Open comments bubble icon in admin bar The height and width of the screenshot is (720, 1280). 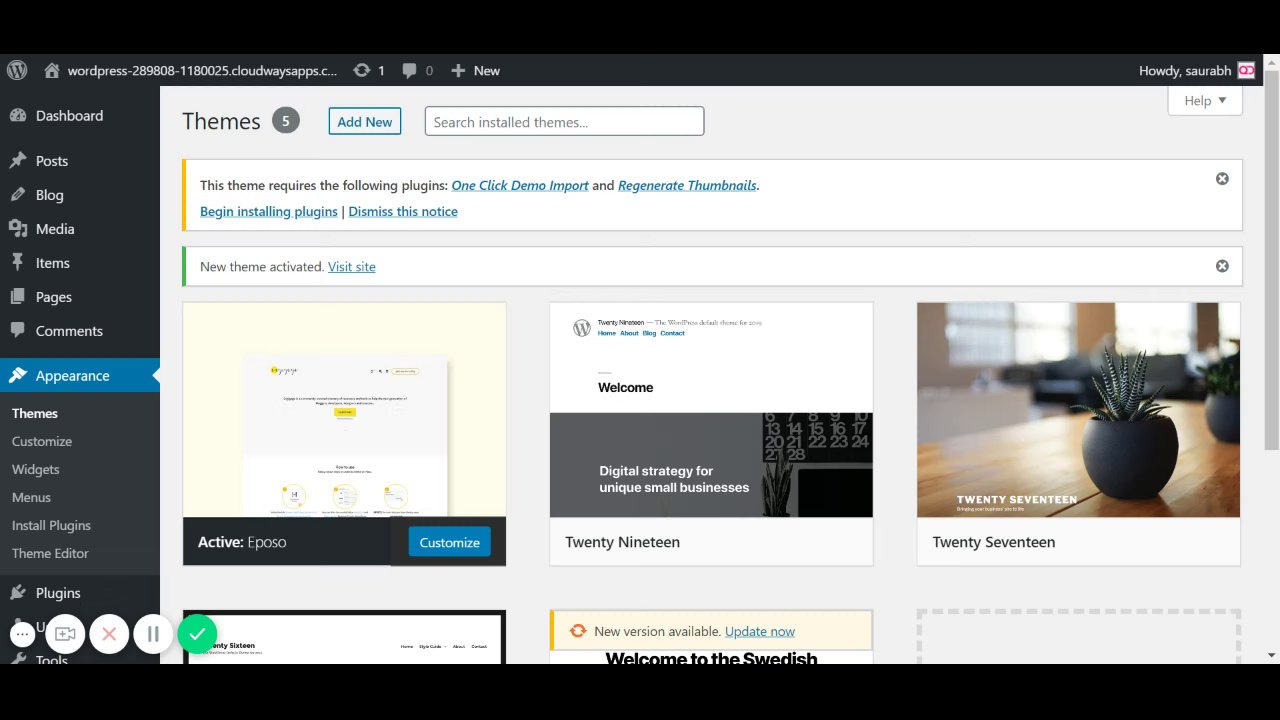[x=410, y=70]
